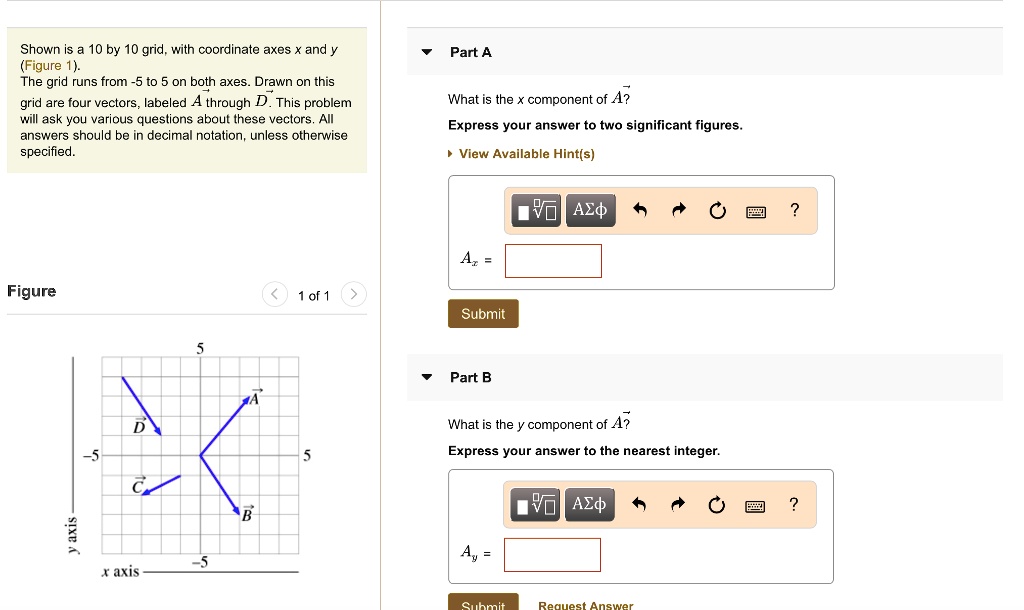Open the math template icon in Part A

(x=537, y=210)
